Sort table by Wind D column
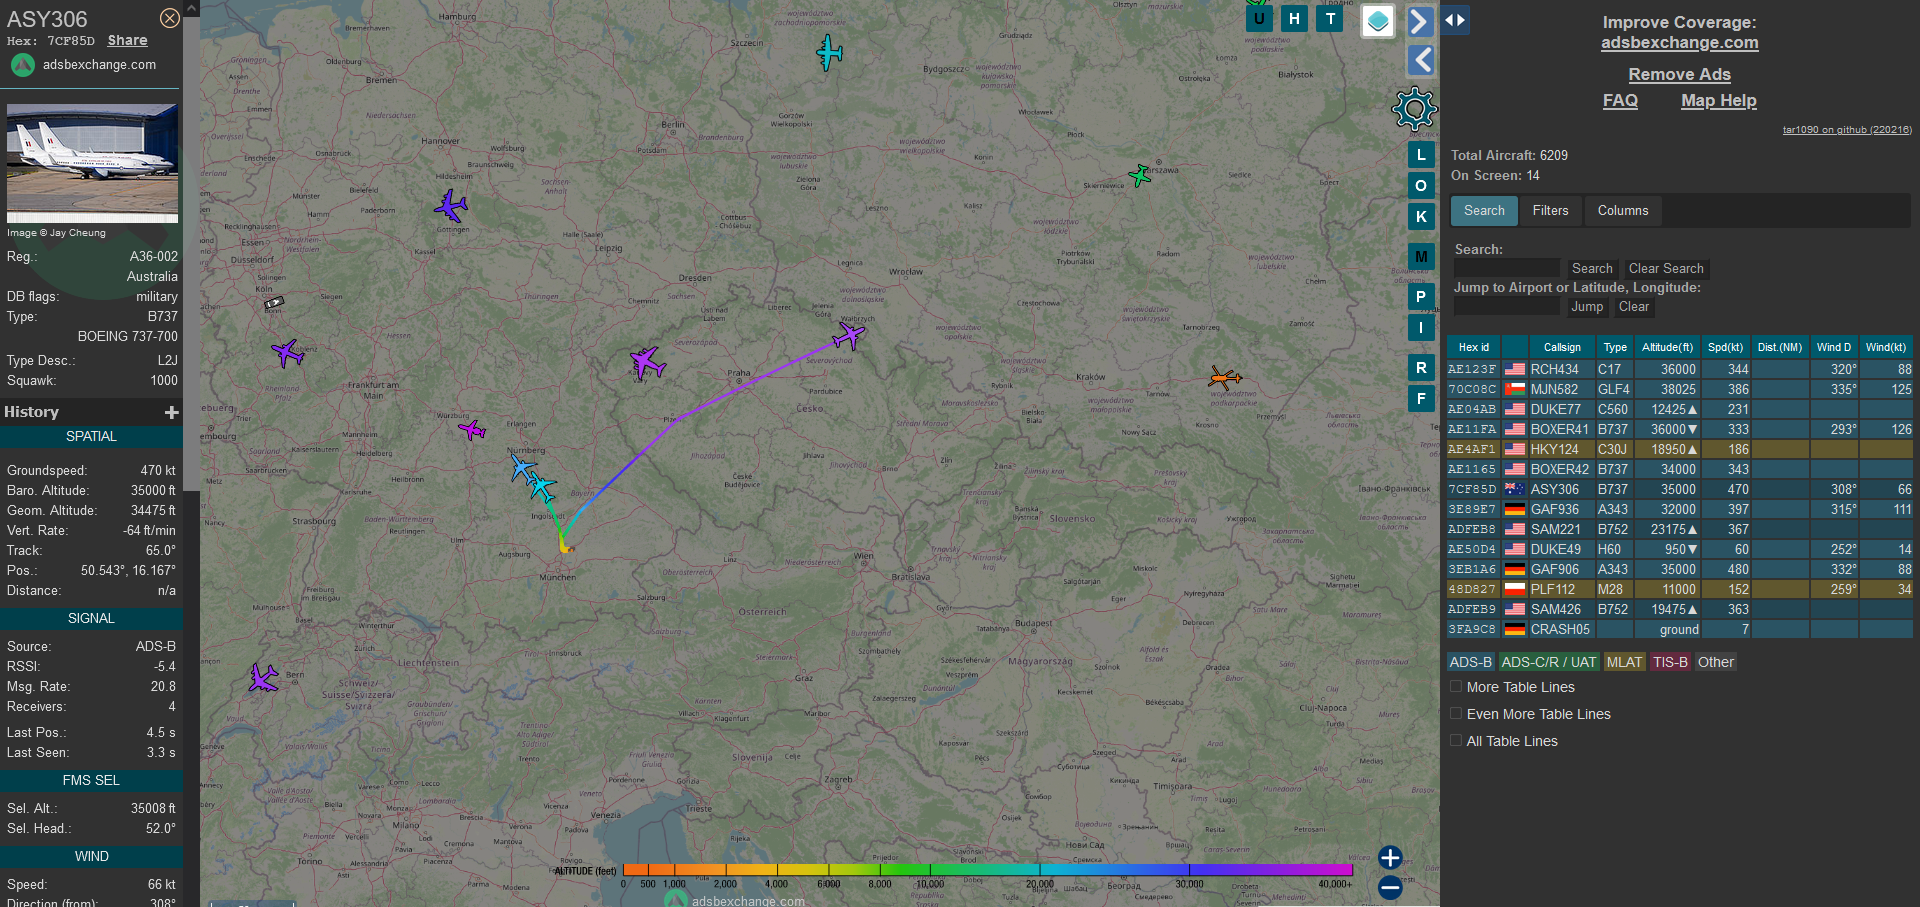 click(x=1834, y=347)
